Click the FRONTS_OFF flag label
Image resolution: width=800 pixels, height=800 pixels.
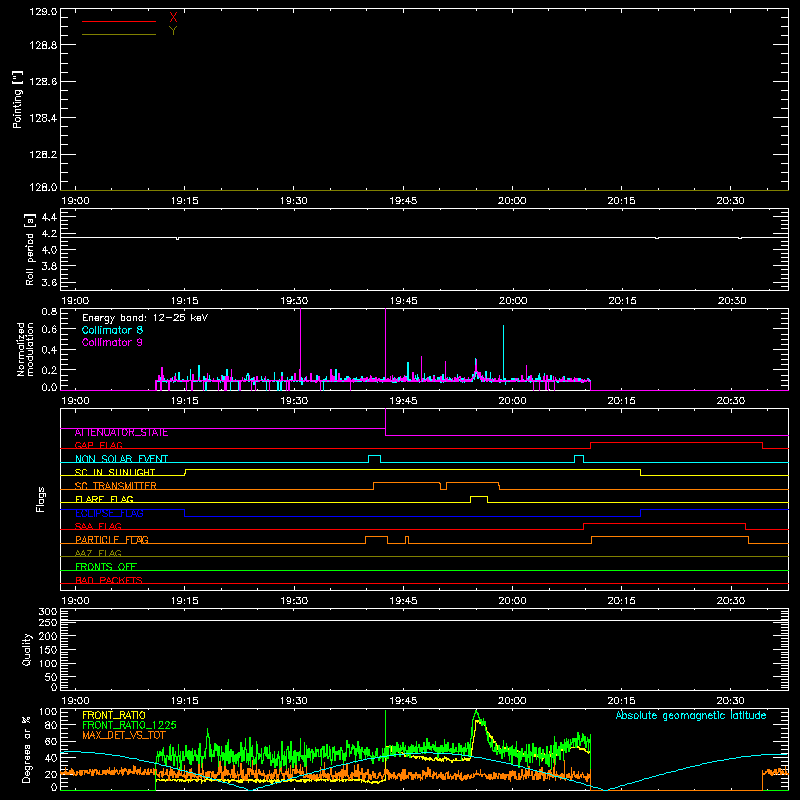tap(106, 567)
